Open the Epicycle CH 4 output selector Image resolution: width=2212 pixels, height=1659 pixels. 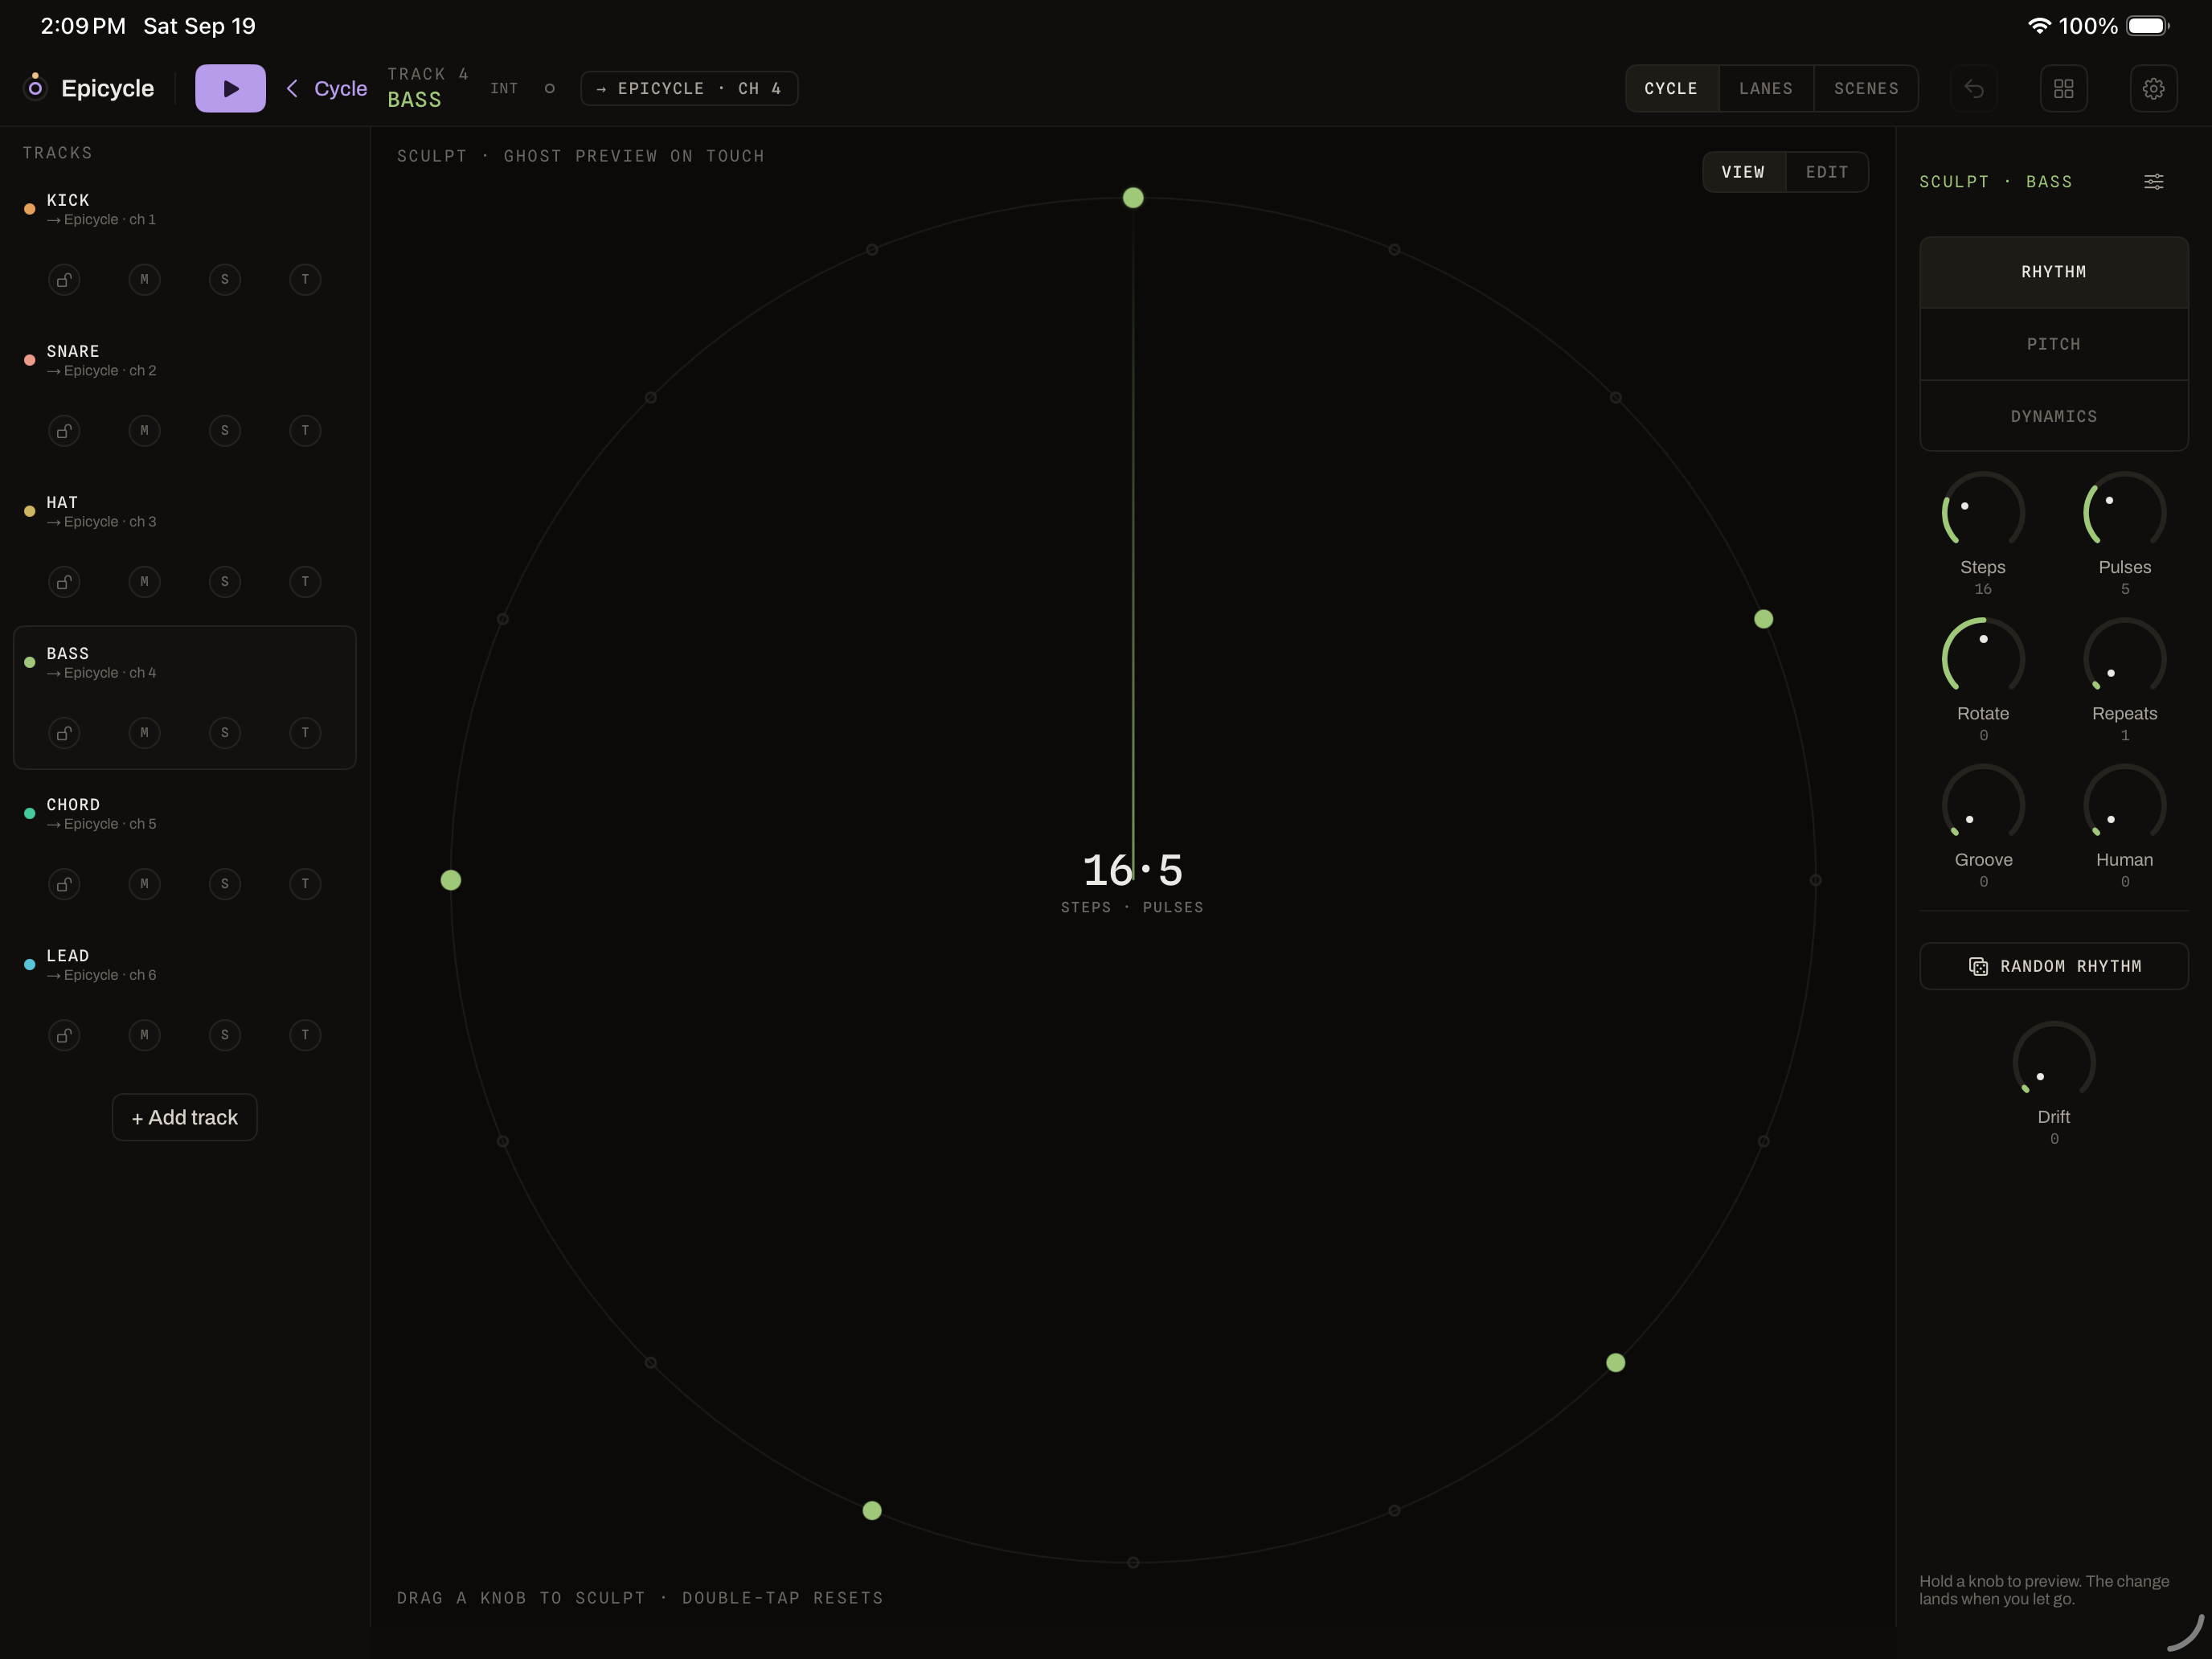(689, 88)
